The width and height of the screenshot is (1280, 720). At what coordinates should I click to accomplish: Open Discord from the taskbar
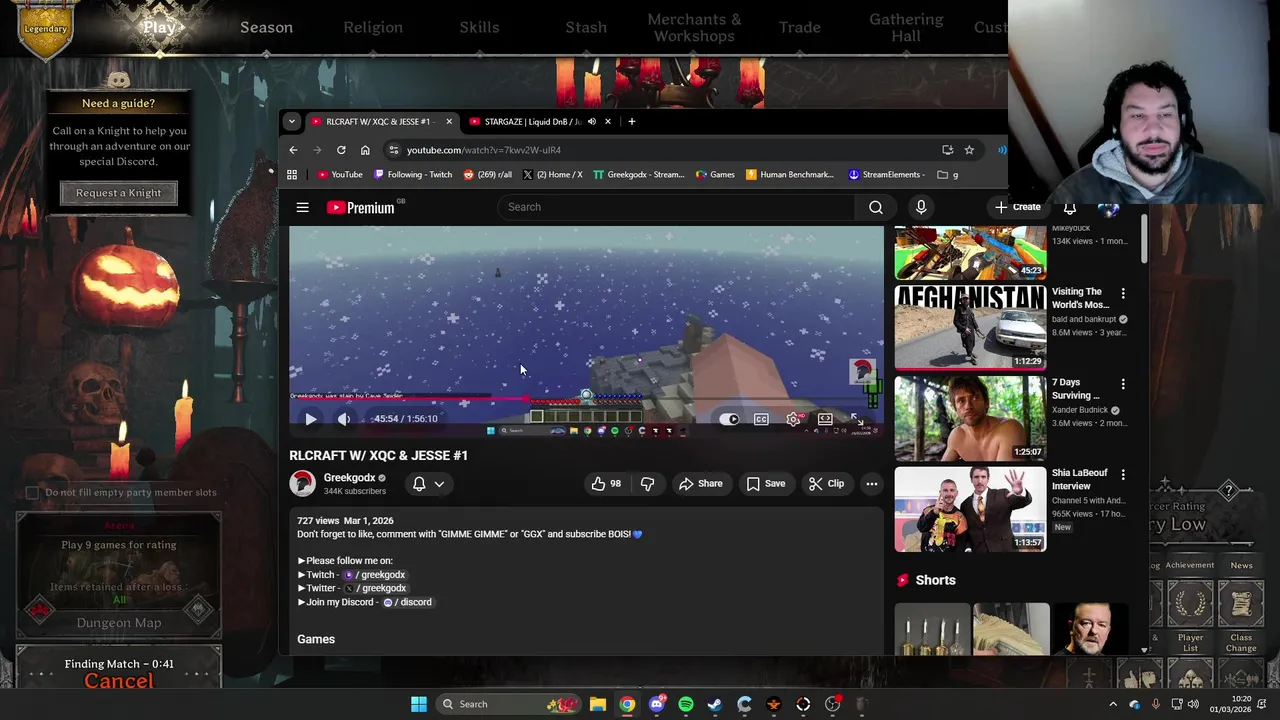656,704
